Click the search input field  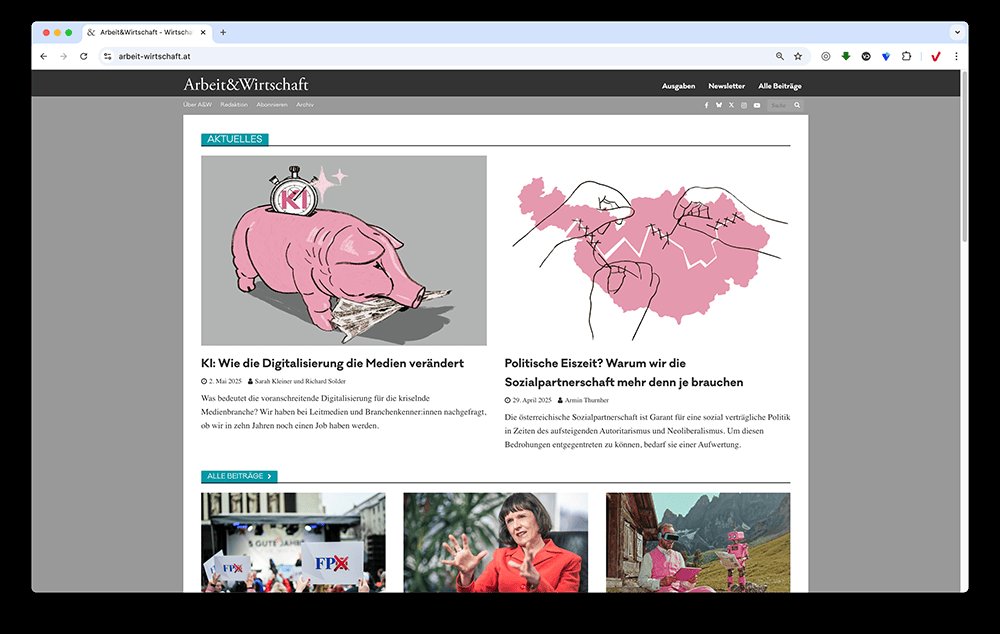[x=778, y=105]
